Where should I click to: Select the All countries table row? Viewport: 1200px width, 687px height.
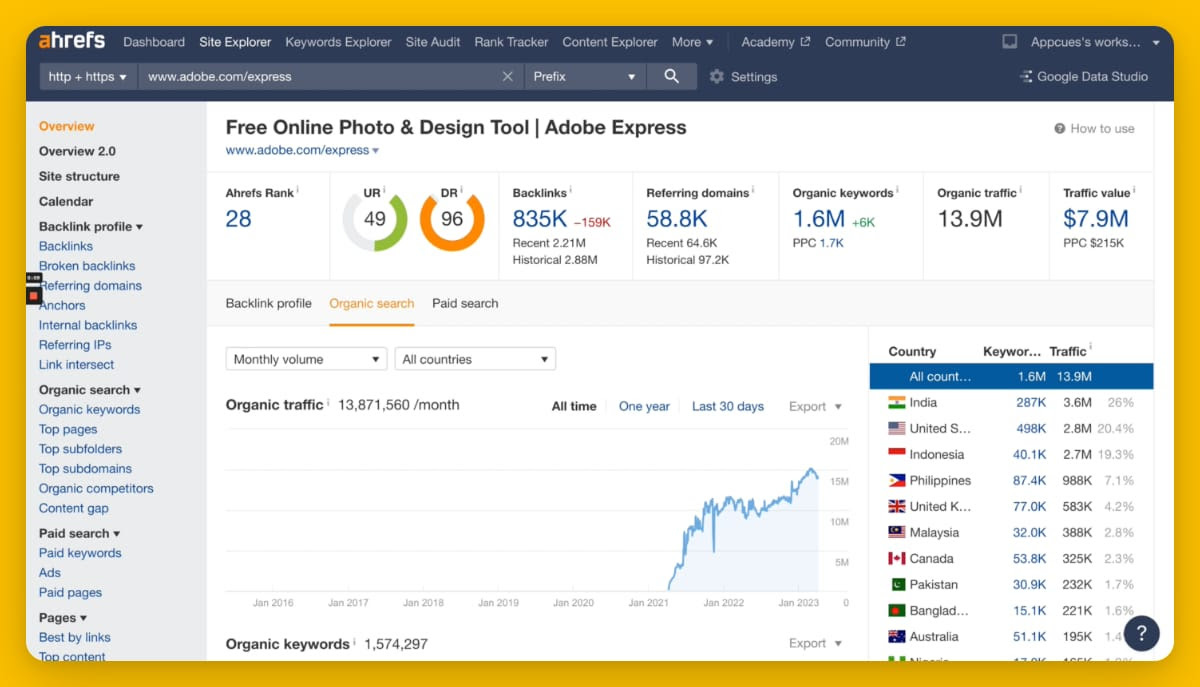pyautogui.click(x=1011, y=376)
